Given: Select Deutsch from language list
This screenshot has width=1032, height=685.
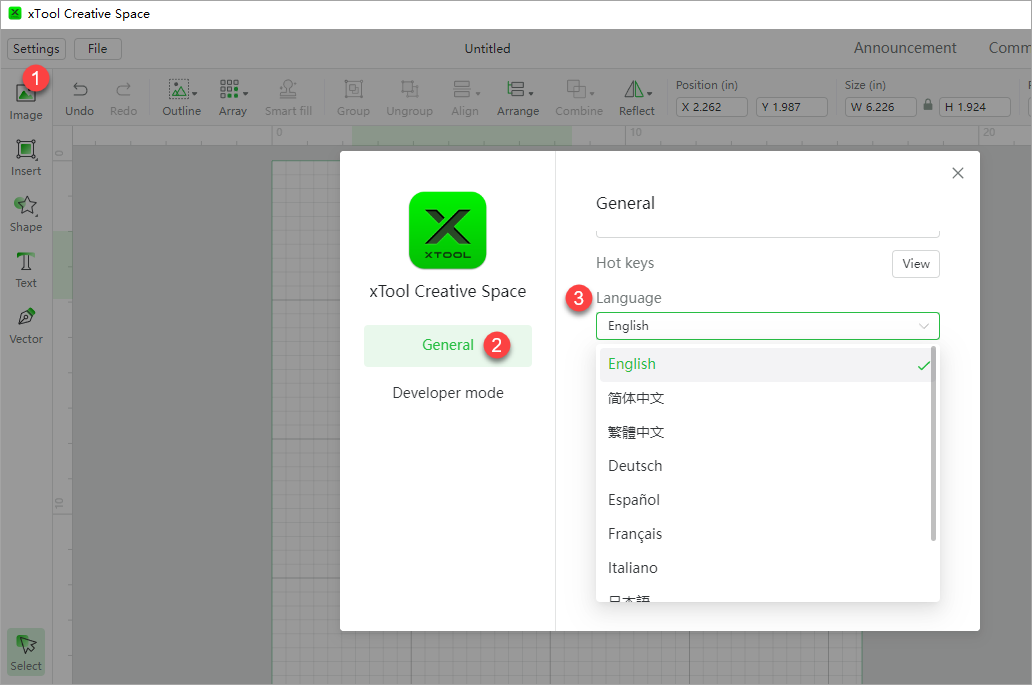Looking at the screenshot, I should point(635,466).
